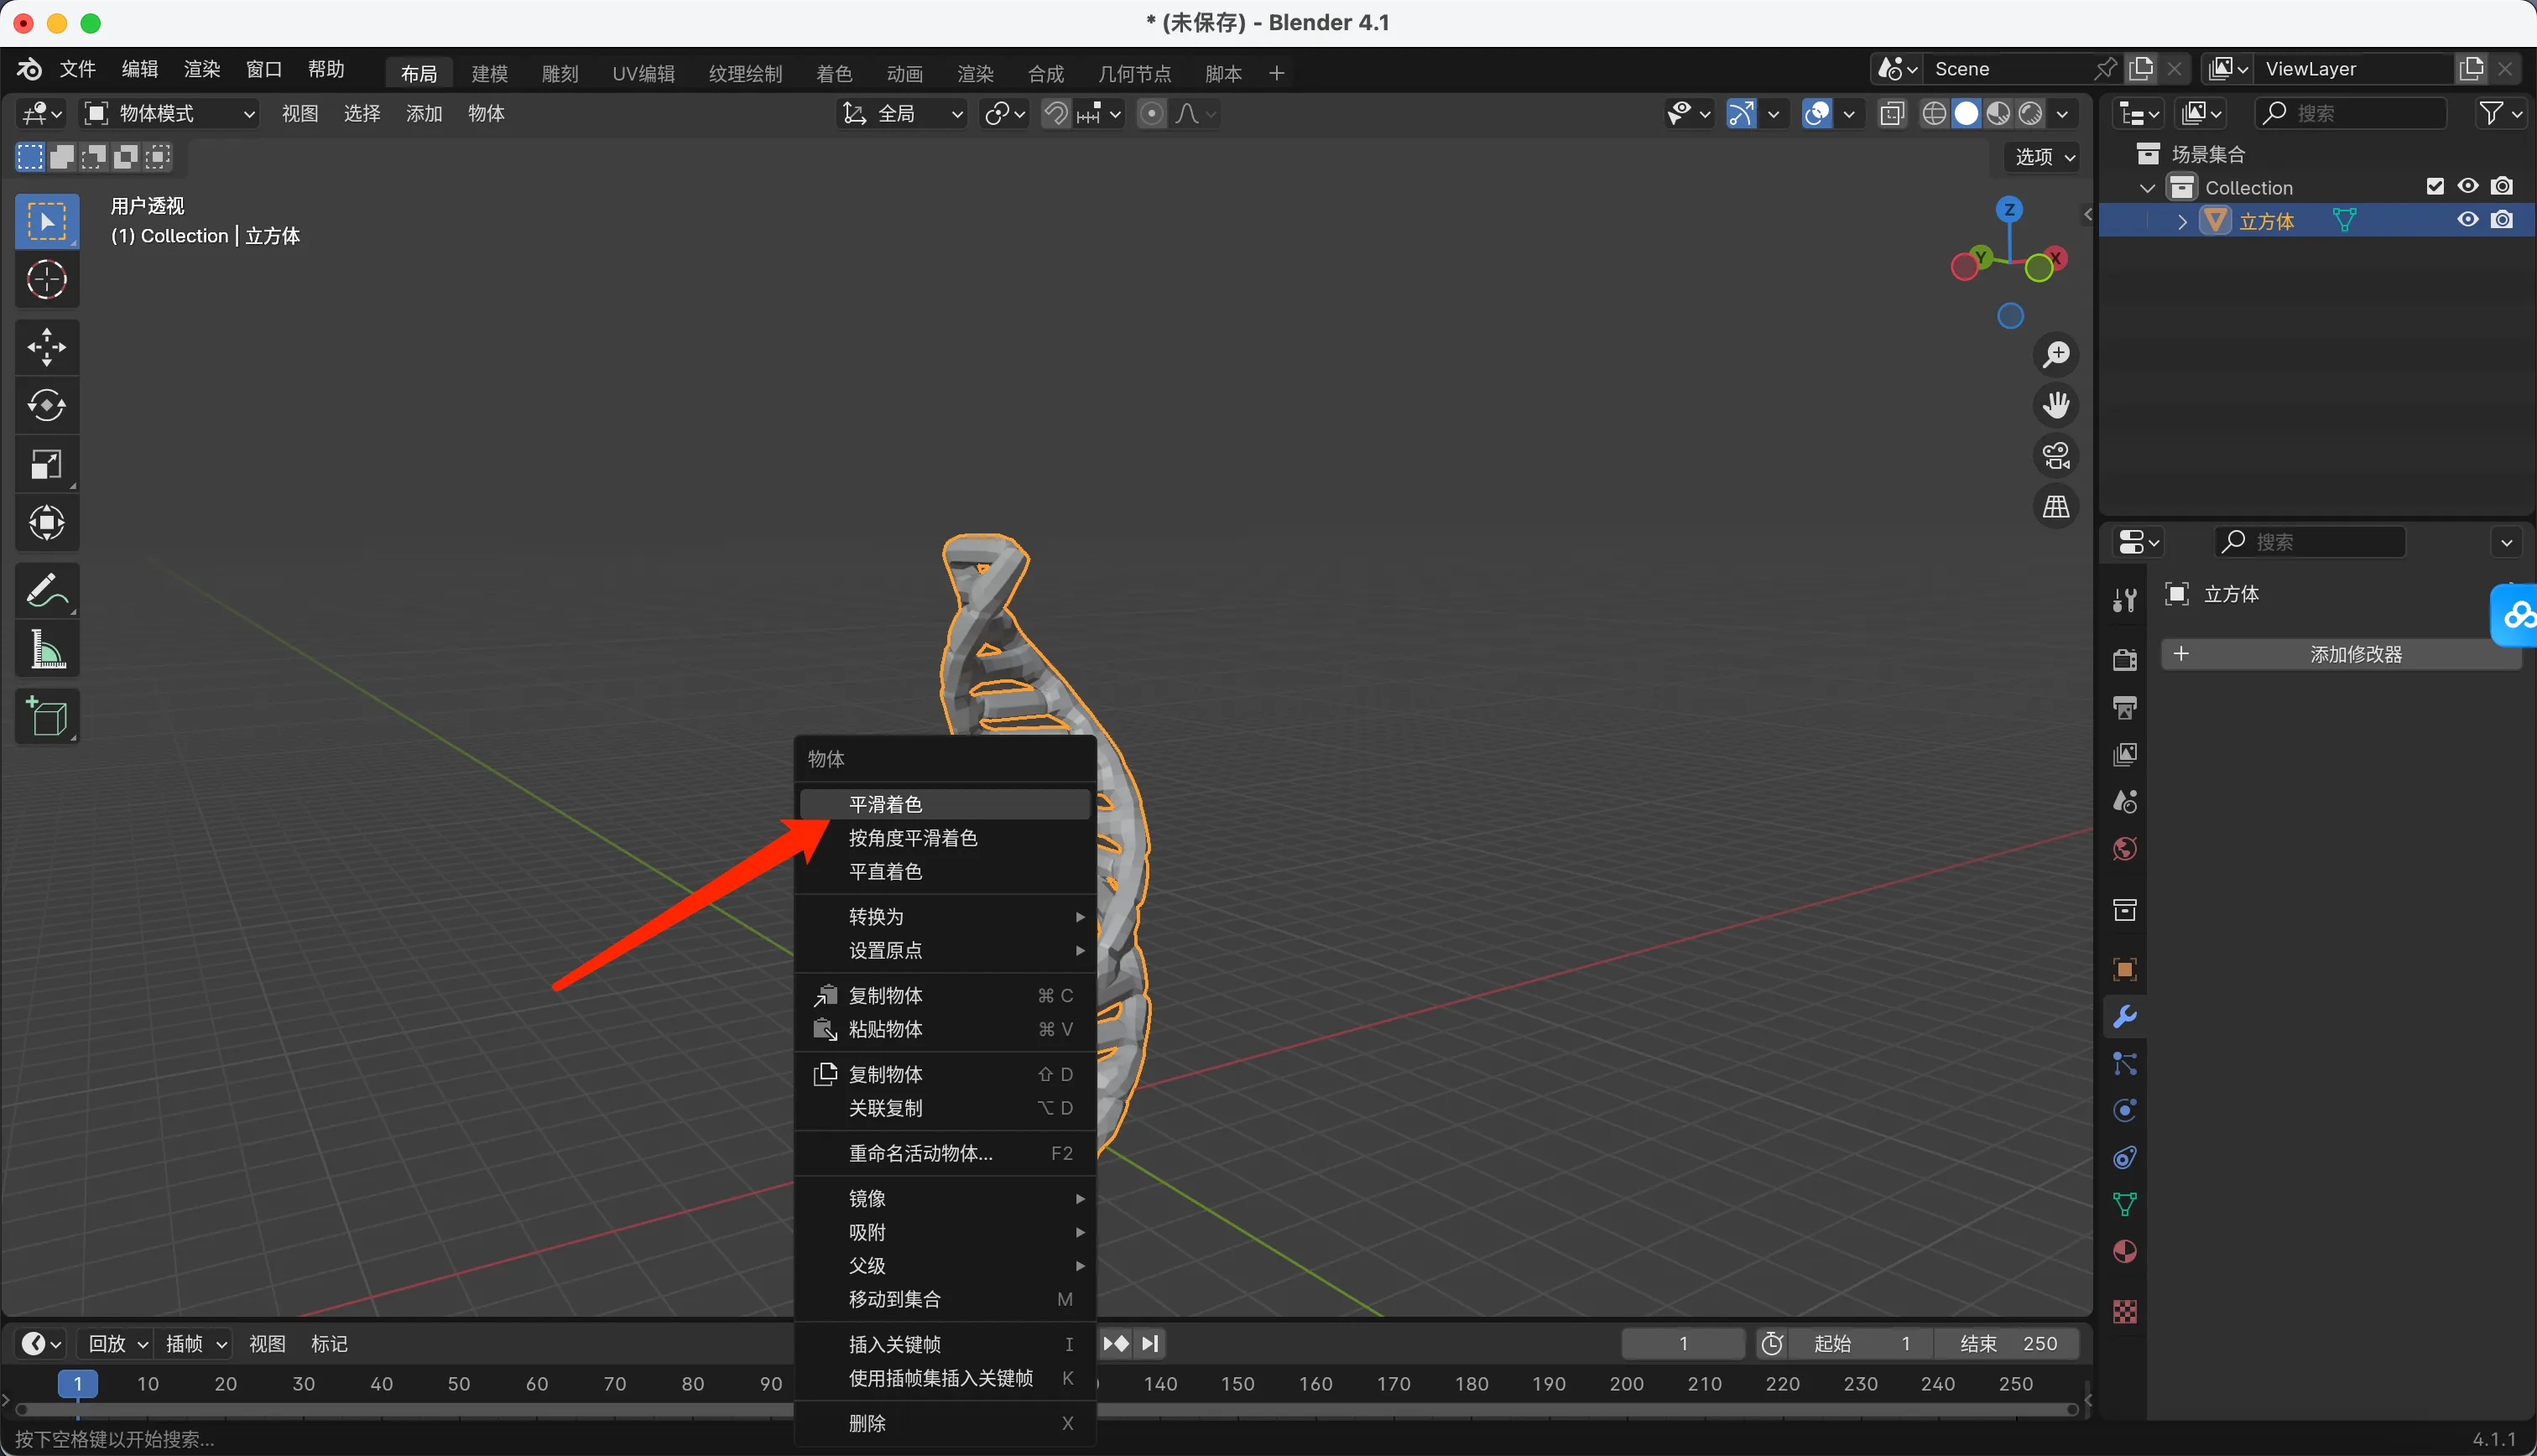Toggle camera view with camera icon
This screenshot has height=1456, width=2537.
click(x=2055, y=456)
